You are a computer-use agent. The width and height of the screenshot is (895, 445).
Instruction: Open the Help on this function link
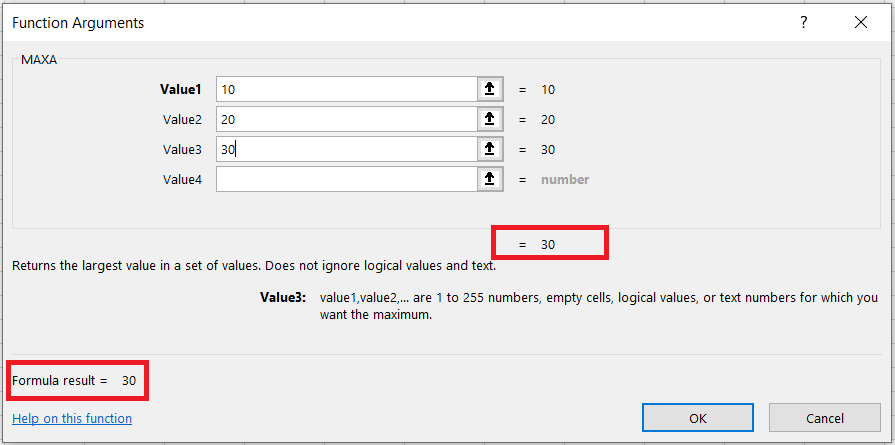tap(72, 418)
